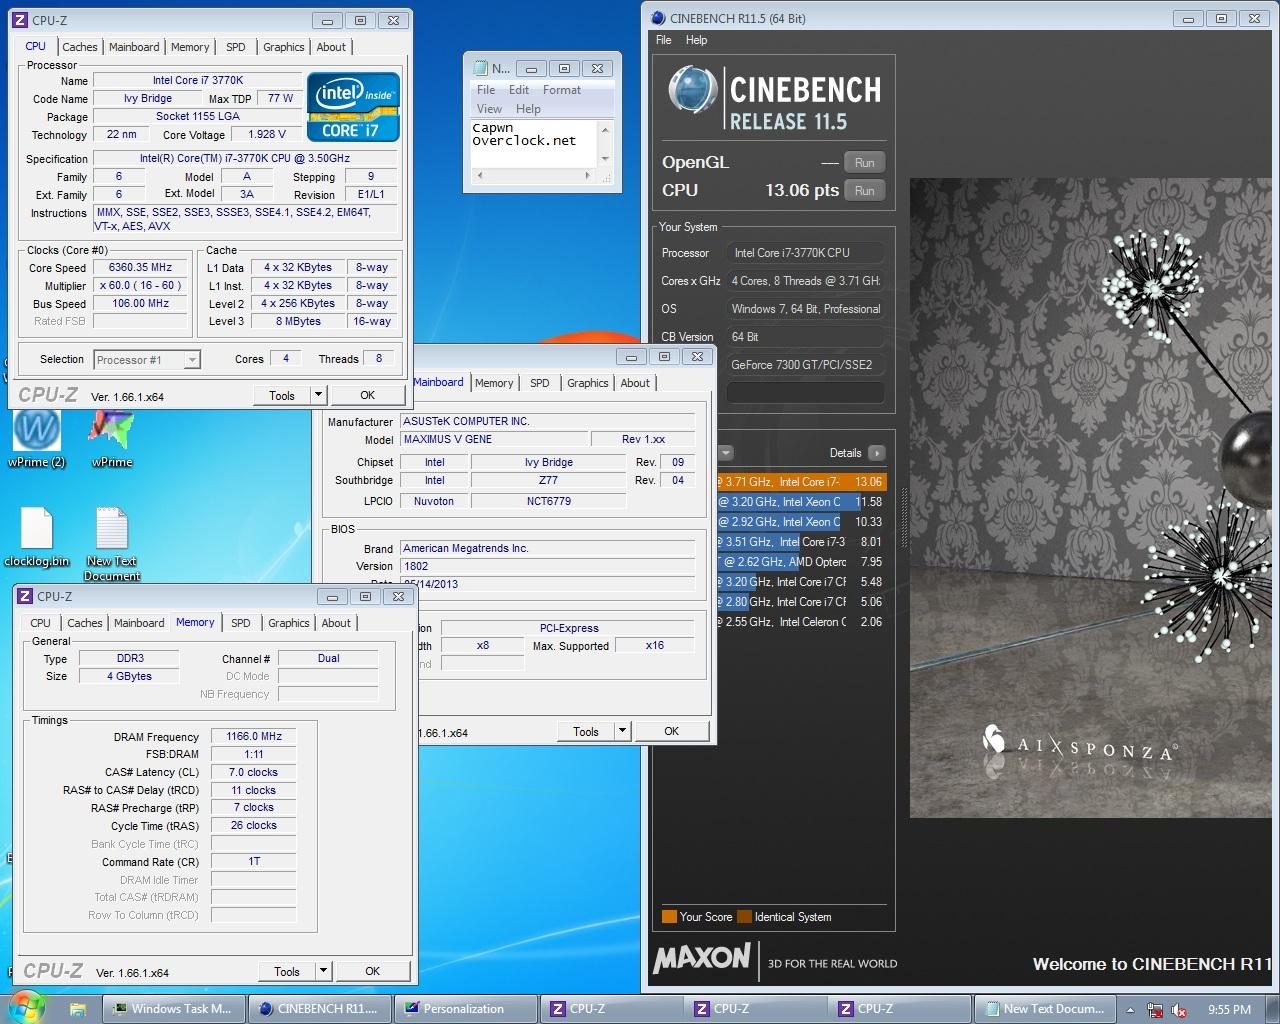1280x1024 pixels.
Task: Switch to Personalization taskbar button
Action: [465, 1009]
